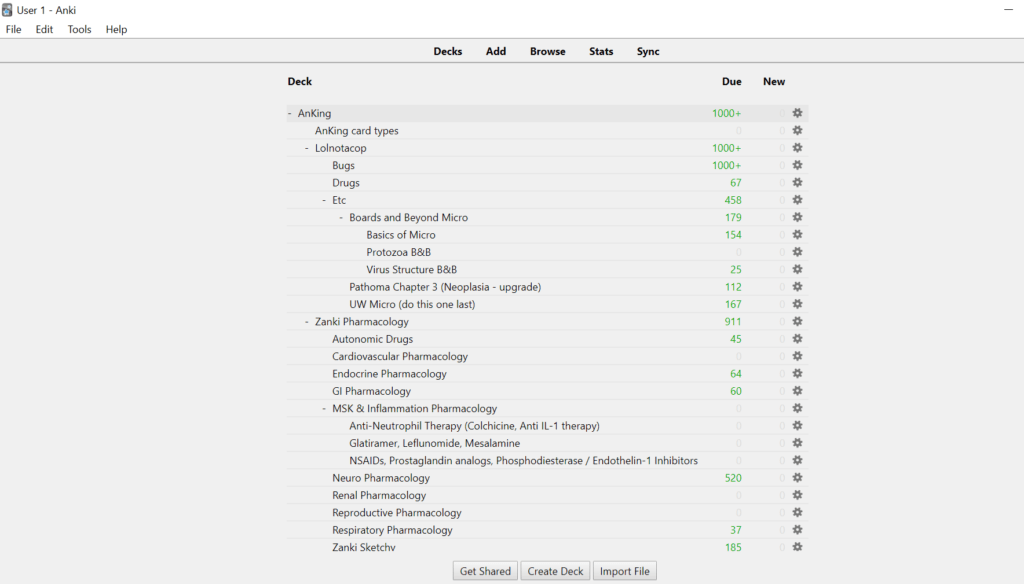Open AnKing card types deck
This screenshot has width=1024, height=584.
[357, 131]
